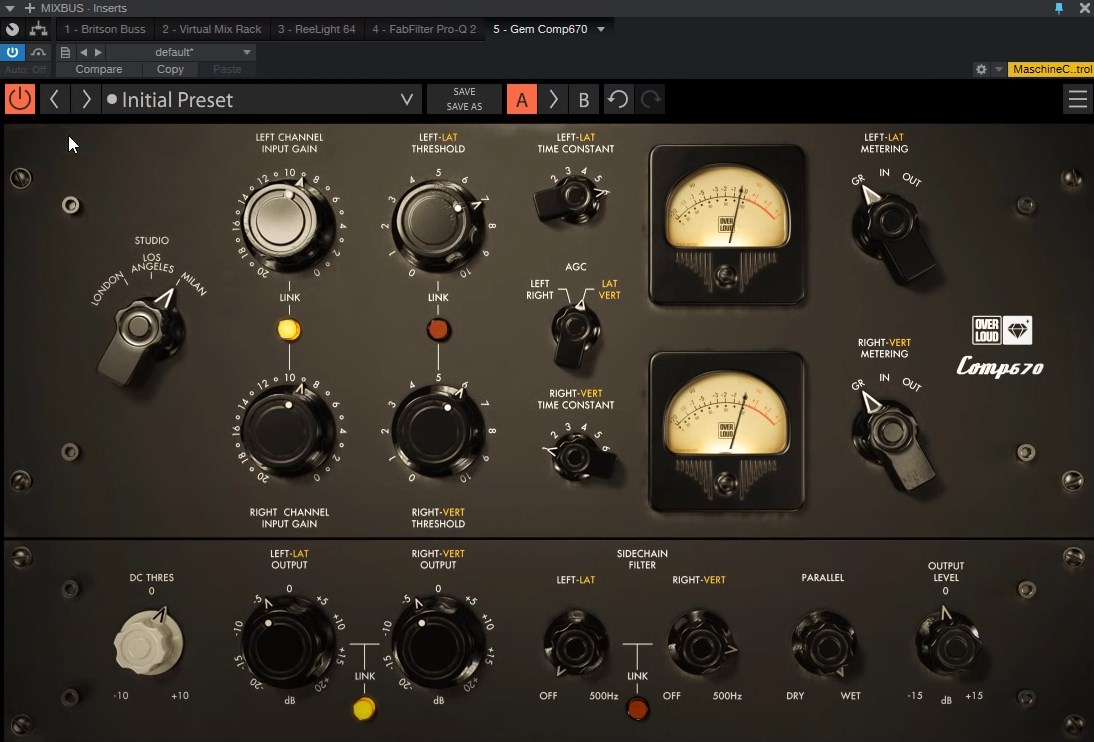Switch to 2 - Virtual Mix Rack tab
This screenshot has width=1094, height=742.
click(211, 29)
